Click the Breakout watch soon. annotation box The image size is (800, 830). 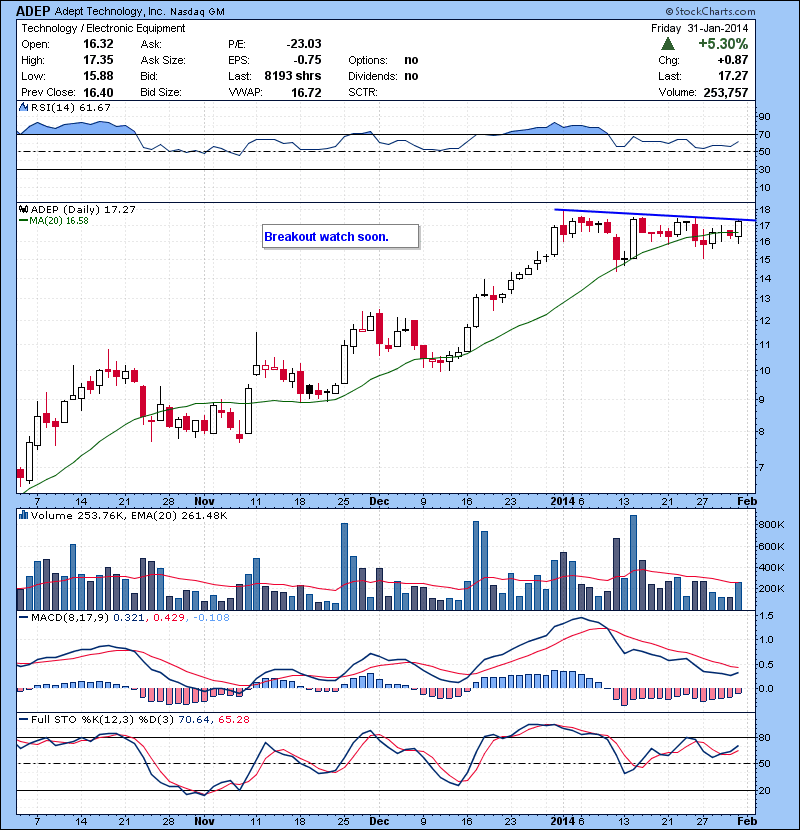tap(340, 236)
